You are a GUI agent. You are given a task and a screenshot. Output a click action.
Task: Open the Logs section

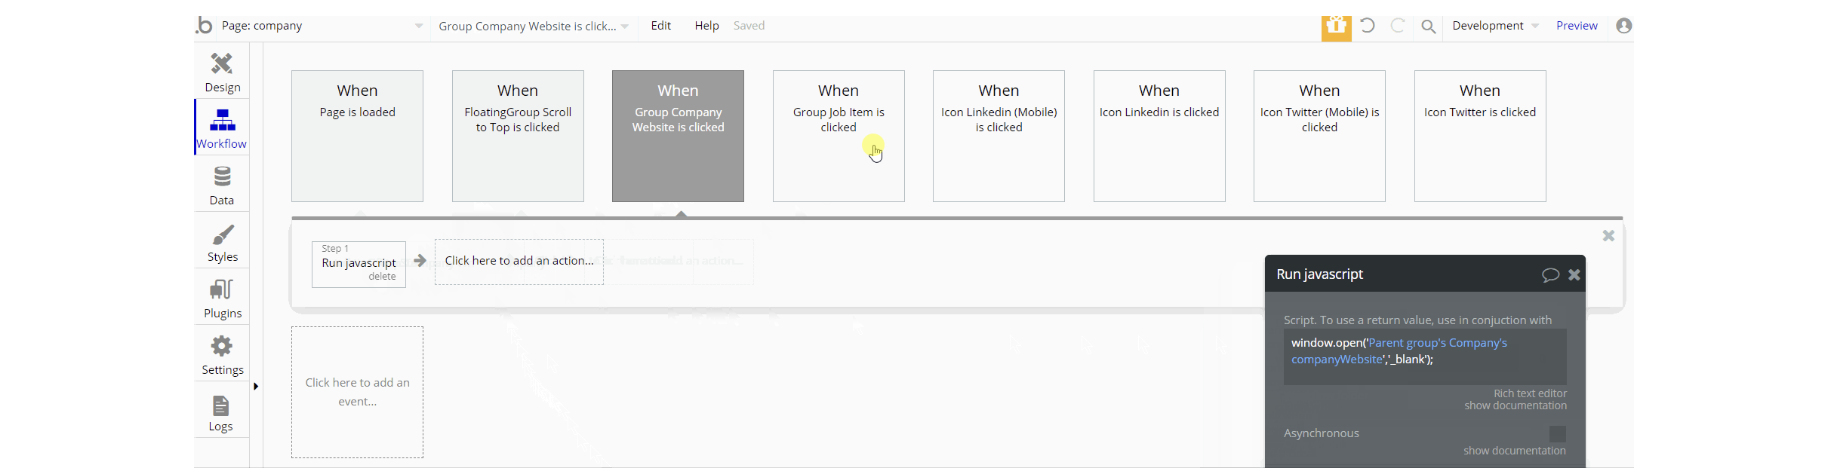[x=221, y=411]
